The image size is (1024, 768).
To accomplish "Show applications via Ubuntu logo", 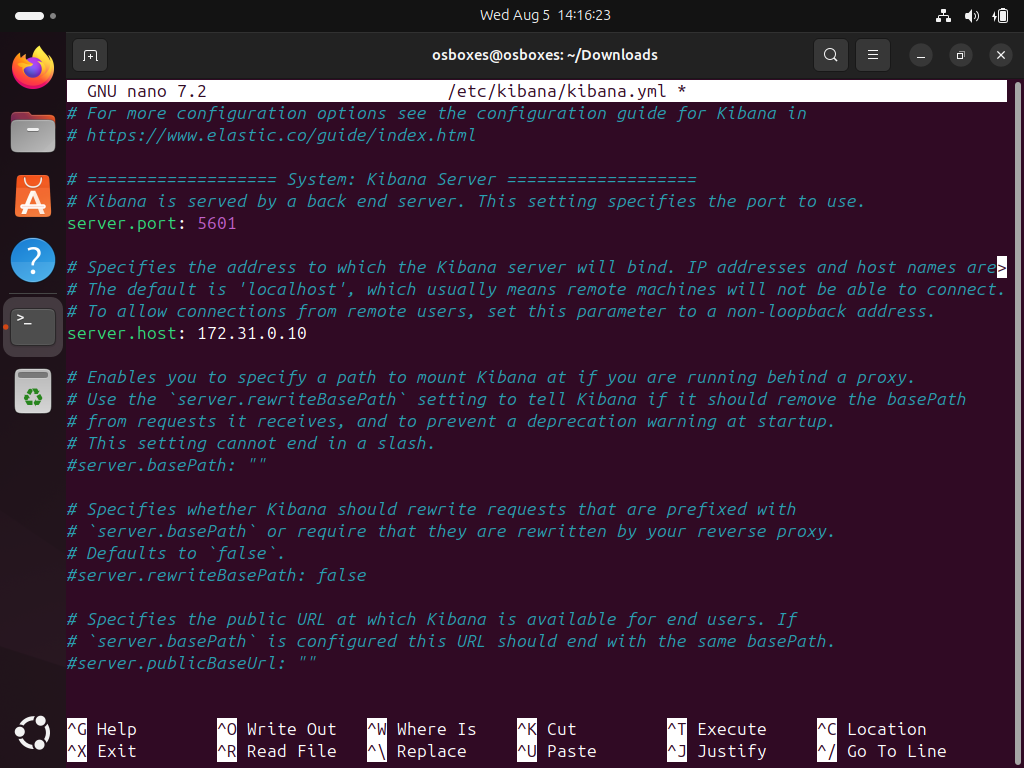I will point(33,733).
